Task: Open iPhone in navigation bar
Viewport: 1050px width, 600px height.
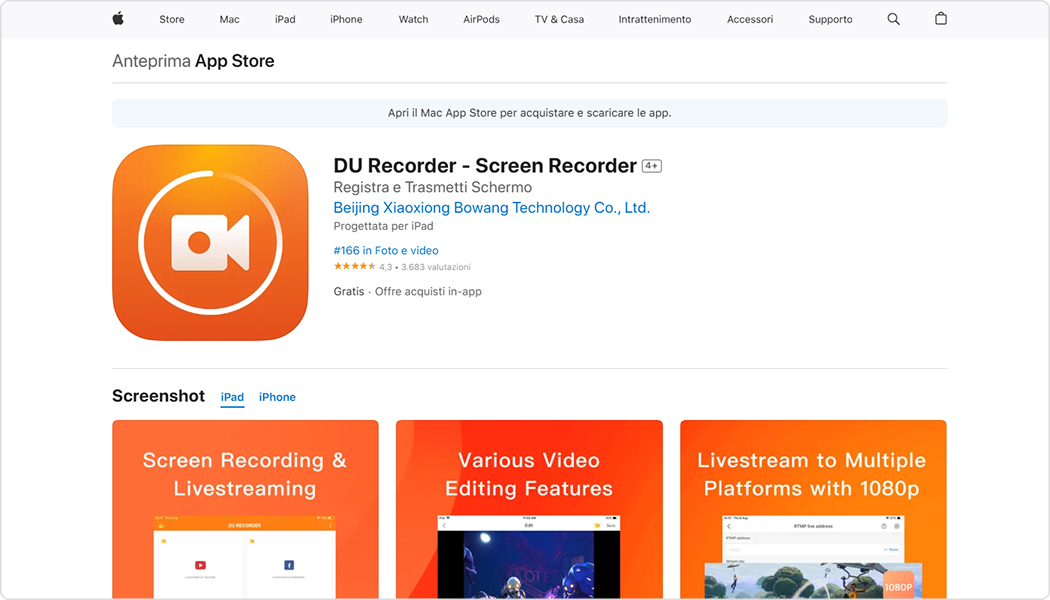Action: coord(346,19)
